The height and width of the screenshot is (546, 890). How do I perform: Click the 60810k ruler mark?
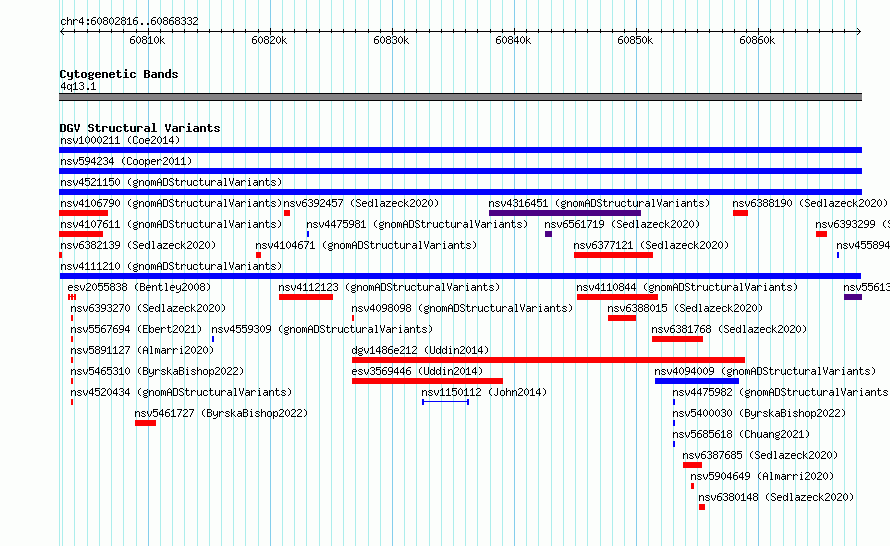click(x=147, y=40)
